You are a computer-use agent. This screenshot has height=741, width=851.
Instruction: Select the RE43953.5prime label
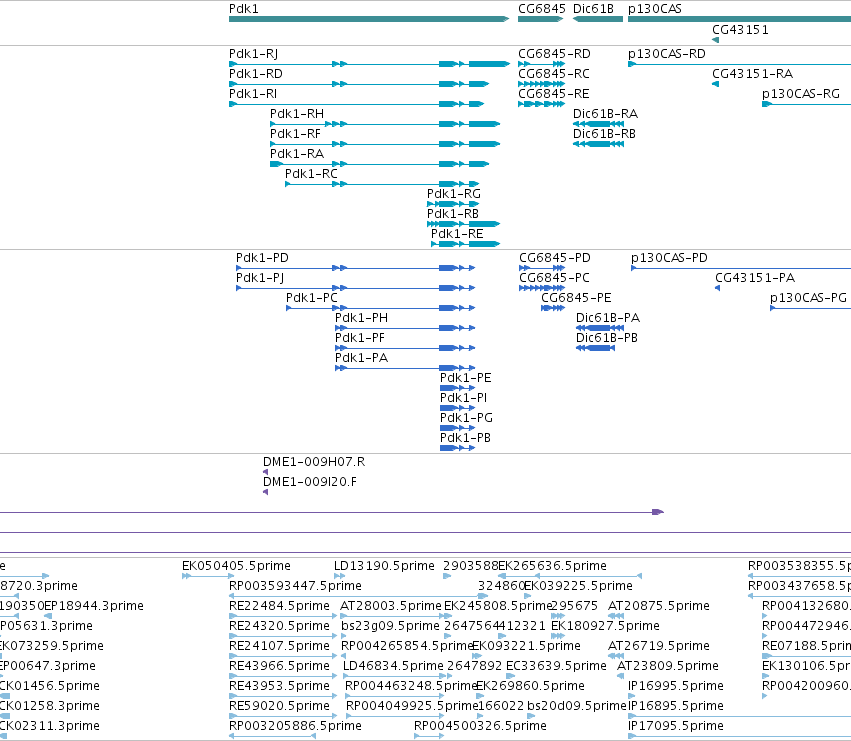pos(280,687)
